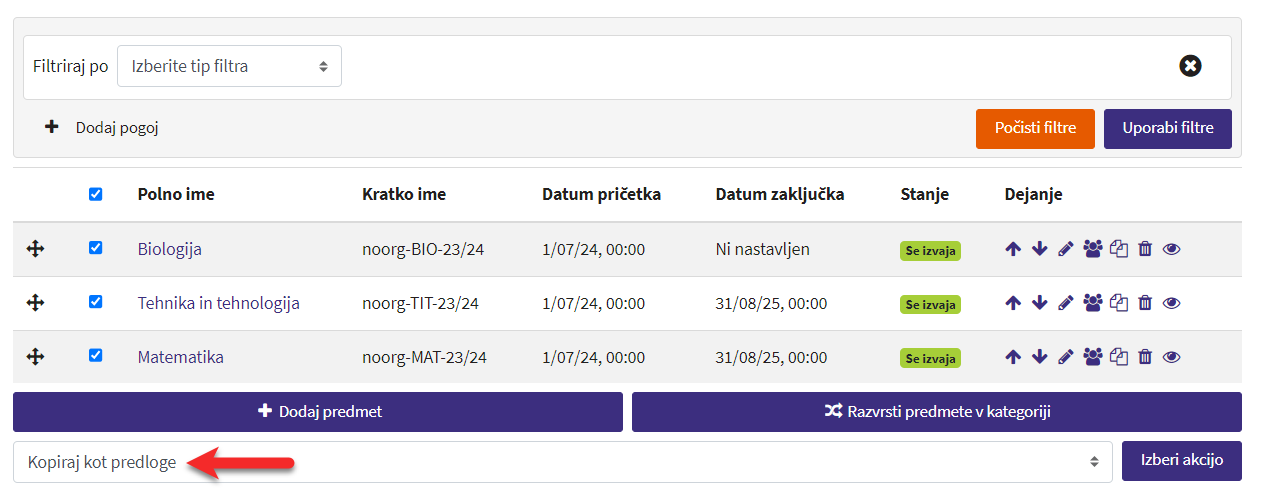Uncheck the Biologija row checkbox
This screenshot has height=502, width=1262.
point(95,248)
